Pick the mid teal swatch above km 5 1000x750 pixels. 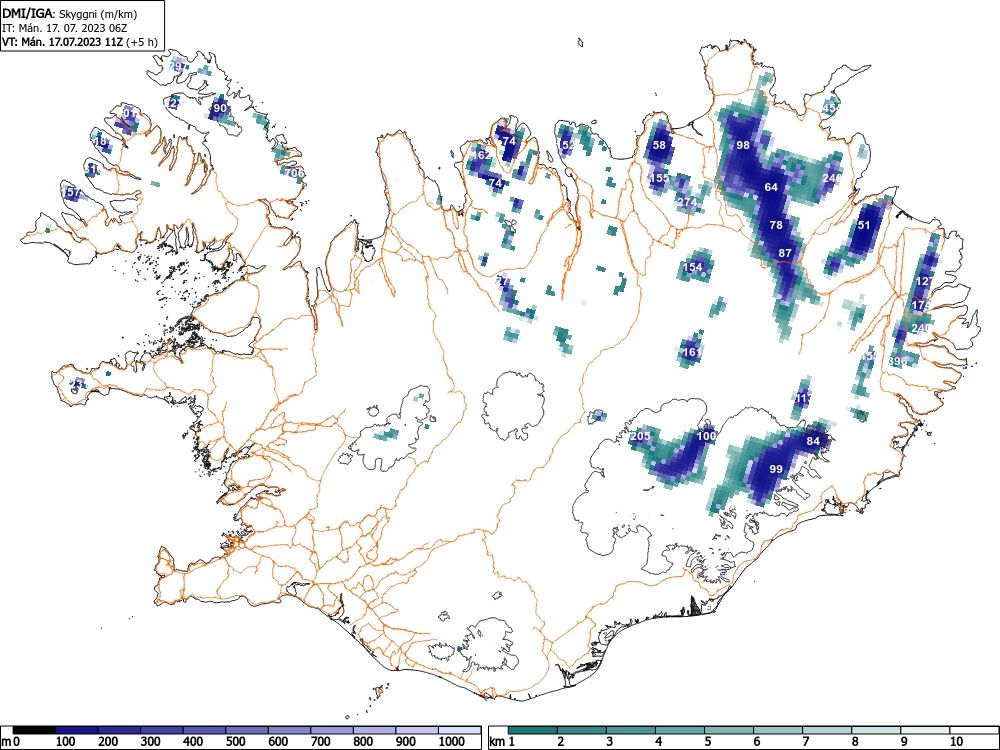click(x=730, y=730)
